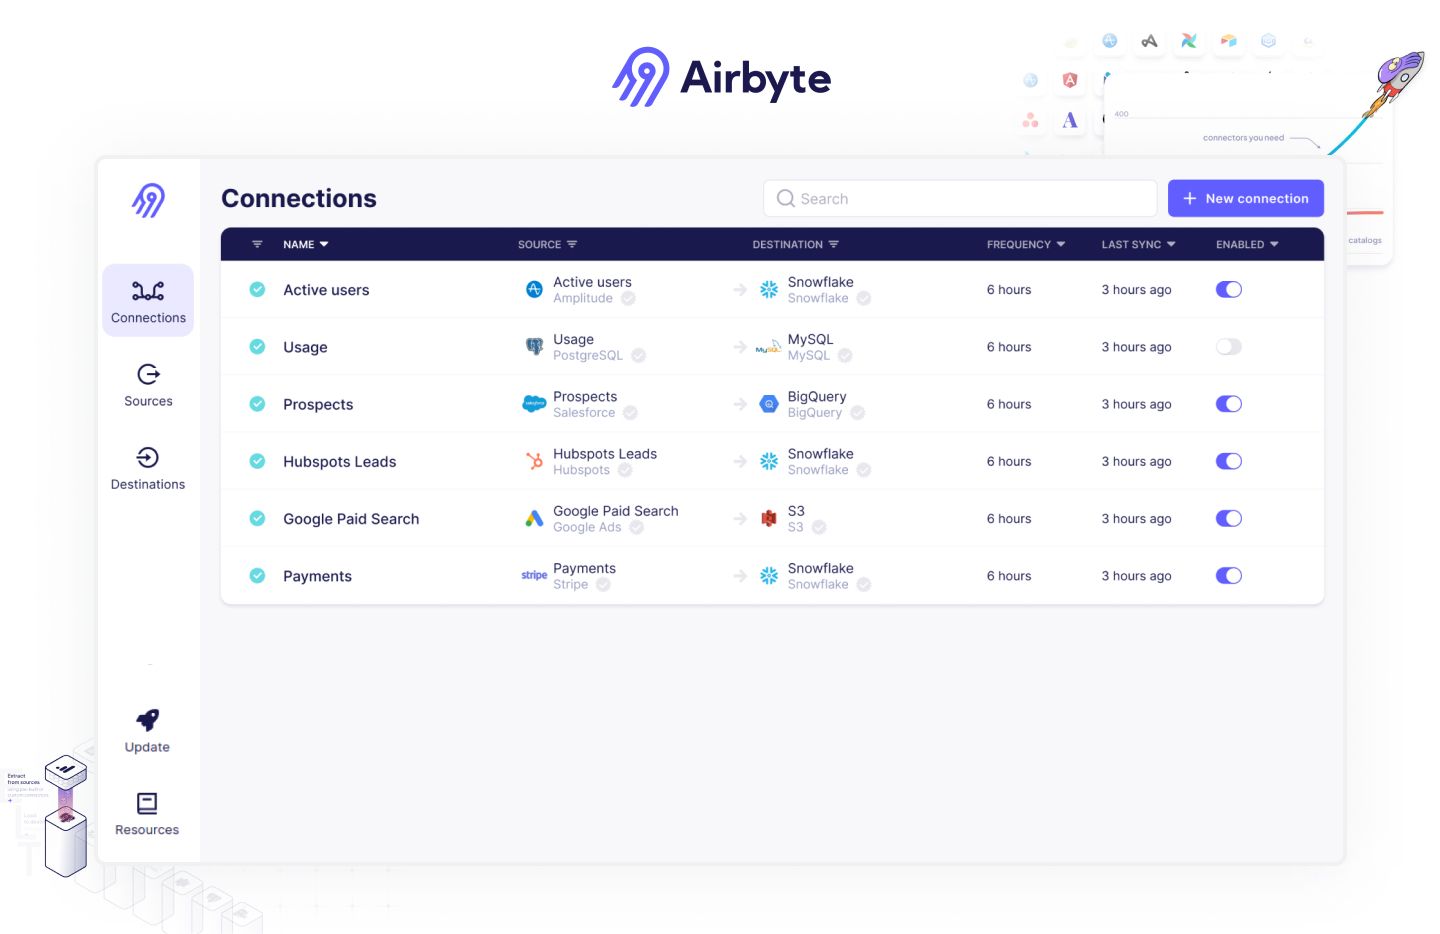Open the Resources sidebar item
The image size is (1440, 934).
pyautogui.click(x=147, y=814)
